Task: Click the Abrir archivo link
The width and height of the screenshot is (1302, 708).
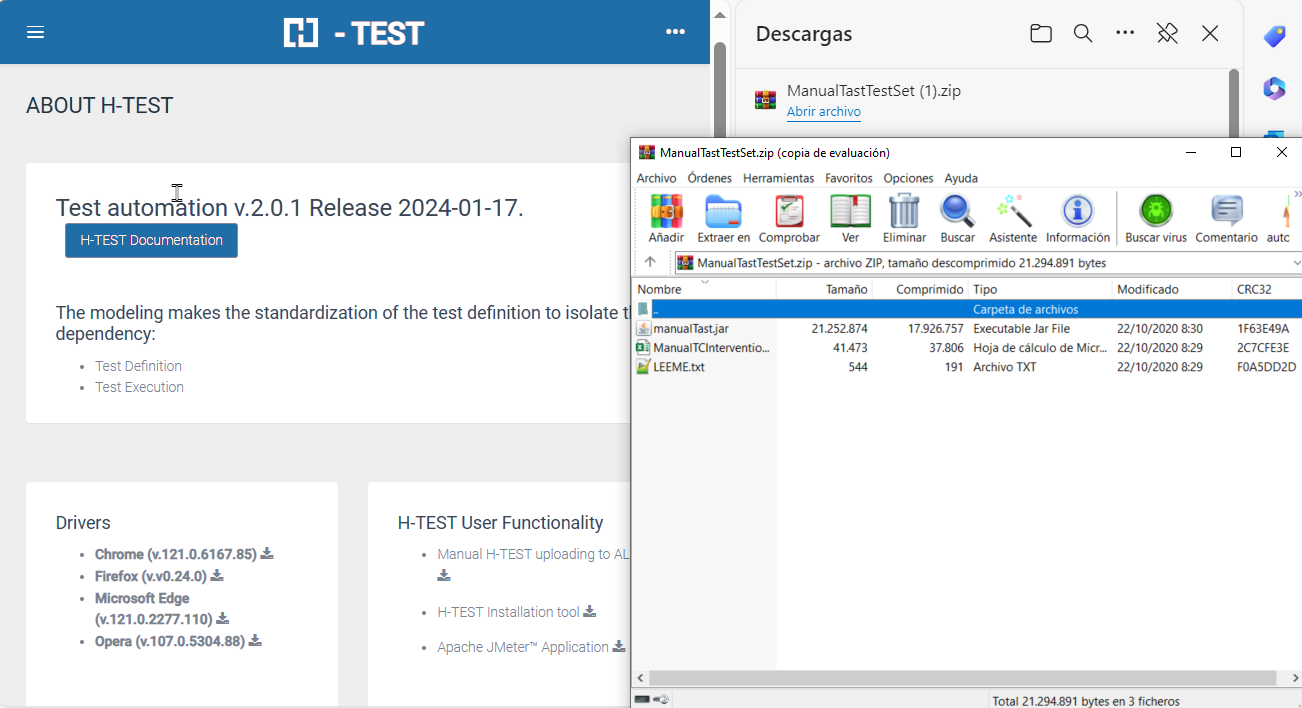Action: [x=823, y=112]
